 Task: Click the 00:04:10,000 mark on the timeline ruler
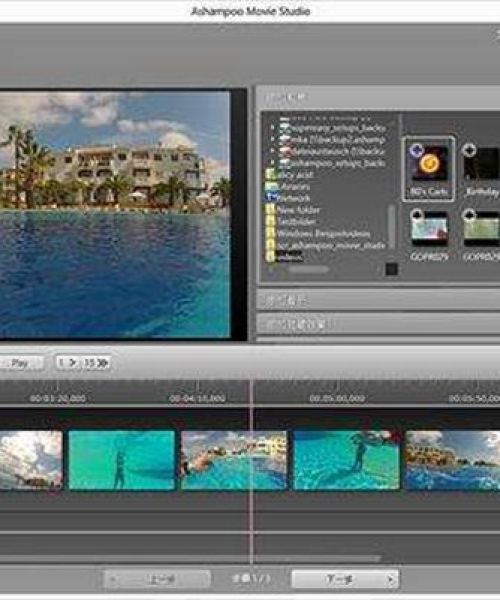pos(197,398)
